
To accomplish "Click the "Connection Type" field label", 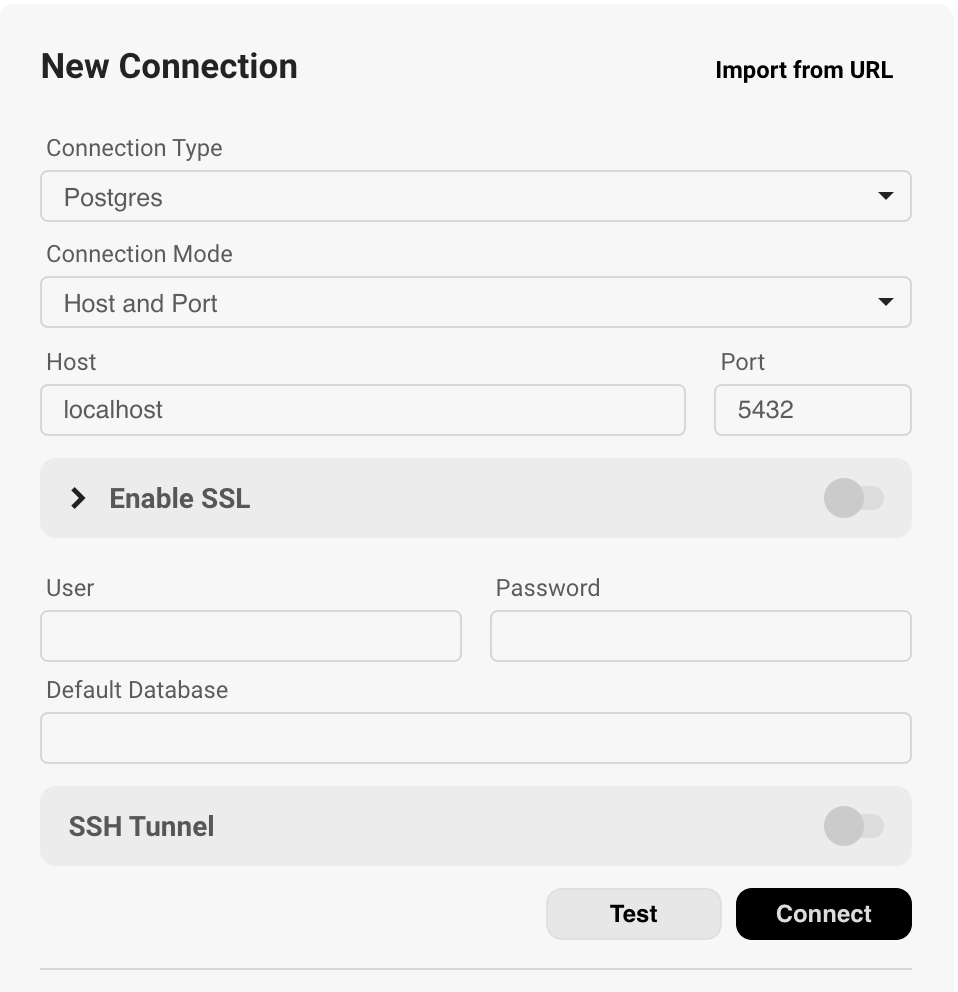I will click(x=134, y=148).
